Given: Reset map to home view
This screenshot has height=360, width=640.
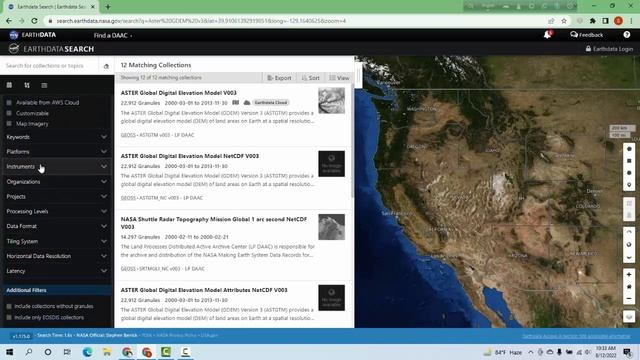Looking at the screenshot, I should [x=629, y=287].
